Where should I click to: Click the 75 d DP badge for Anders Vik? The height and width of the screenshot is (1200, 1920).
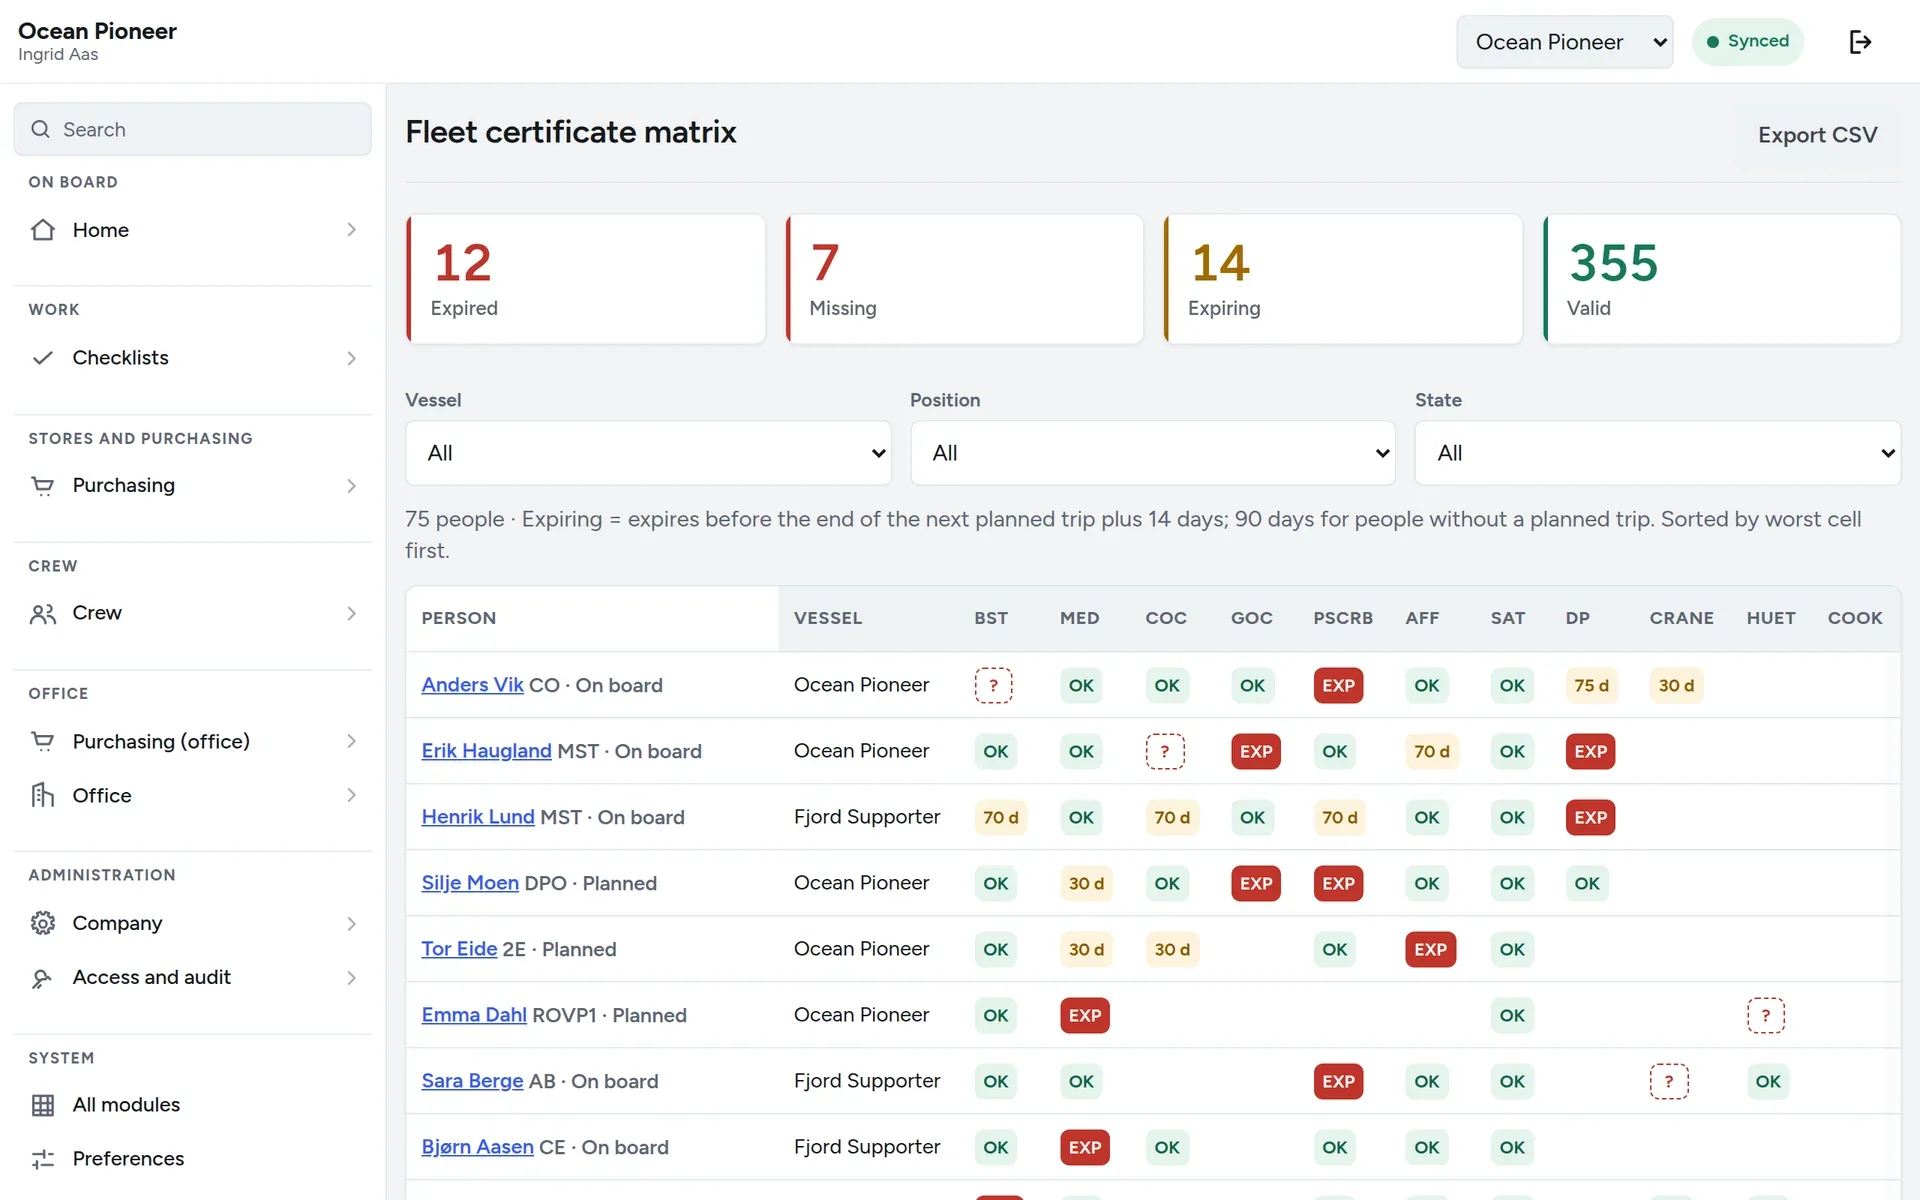(1591, 686)
